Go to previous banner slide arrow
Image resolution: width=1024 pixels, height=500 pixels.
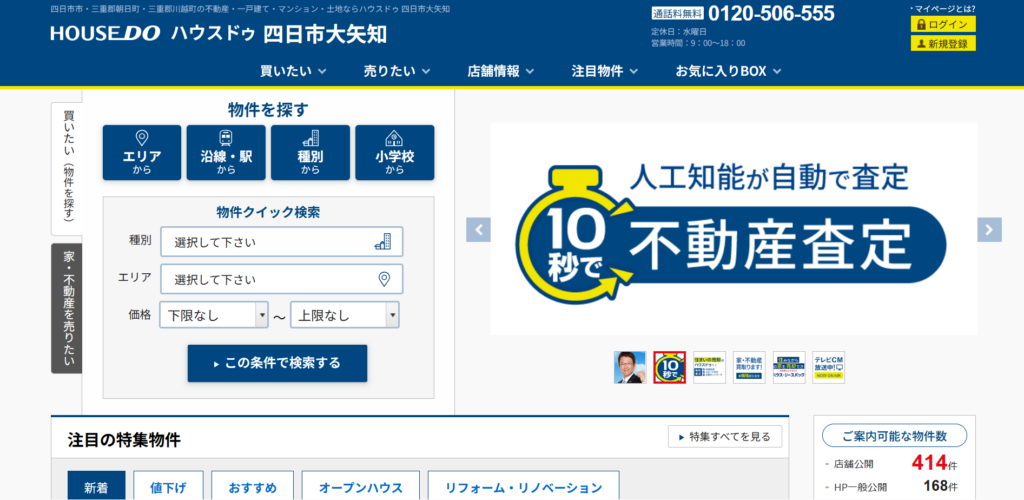(x=478, y=230)
